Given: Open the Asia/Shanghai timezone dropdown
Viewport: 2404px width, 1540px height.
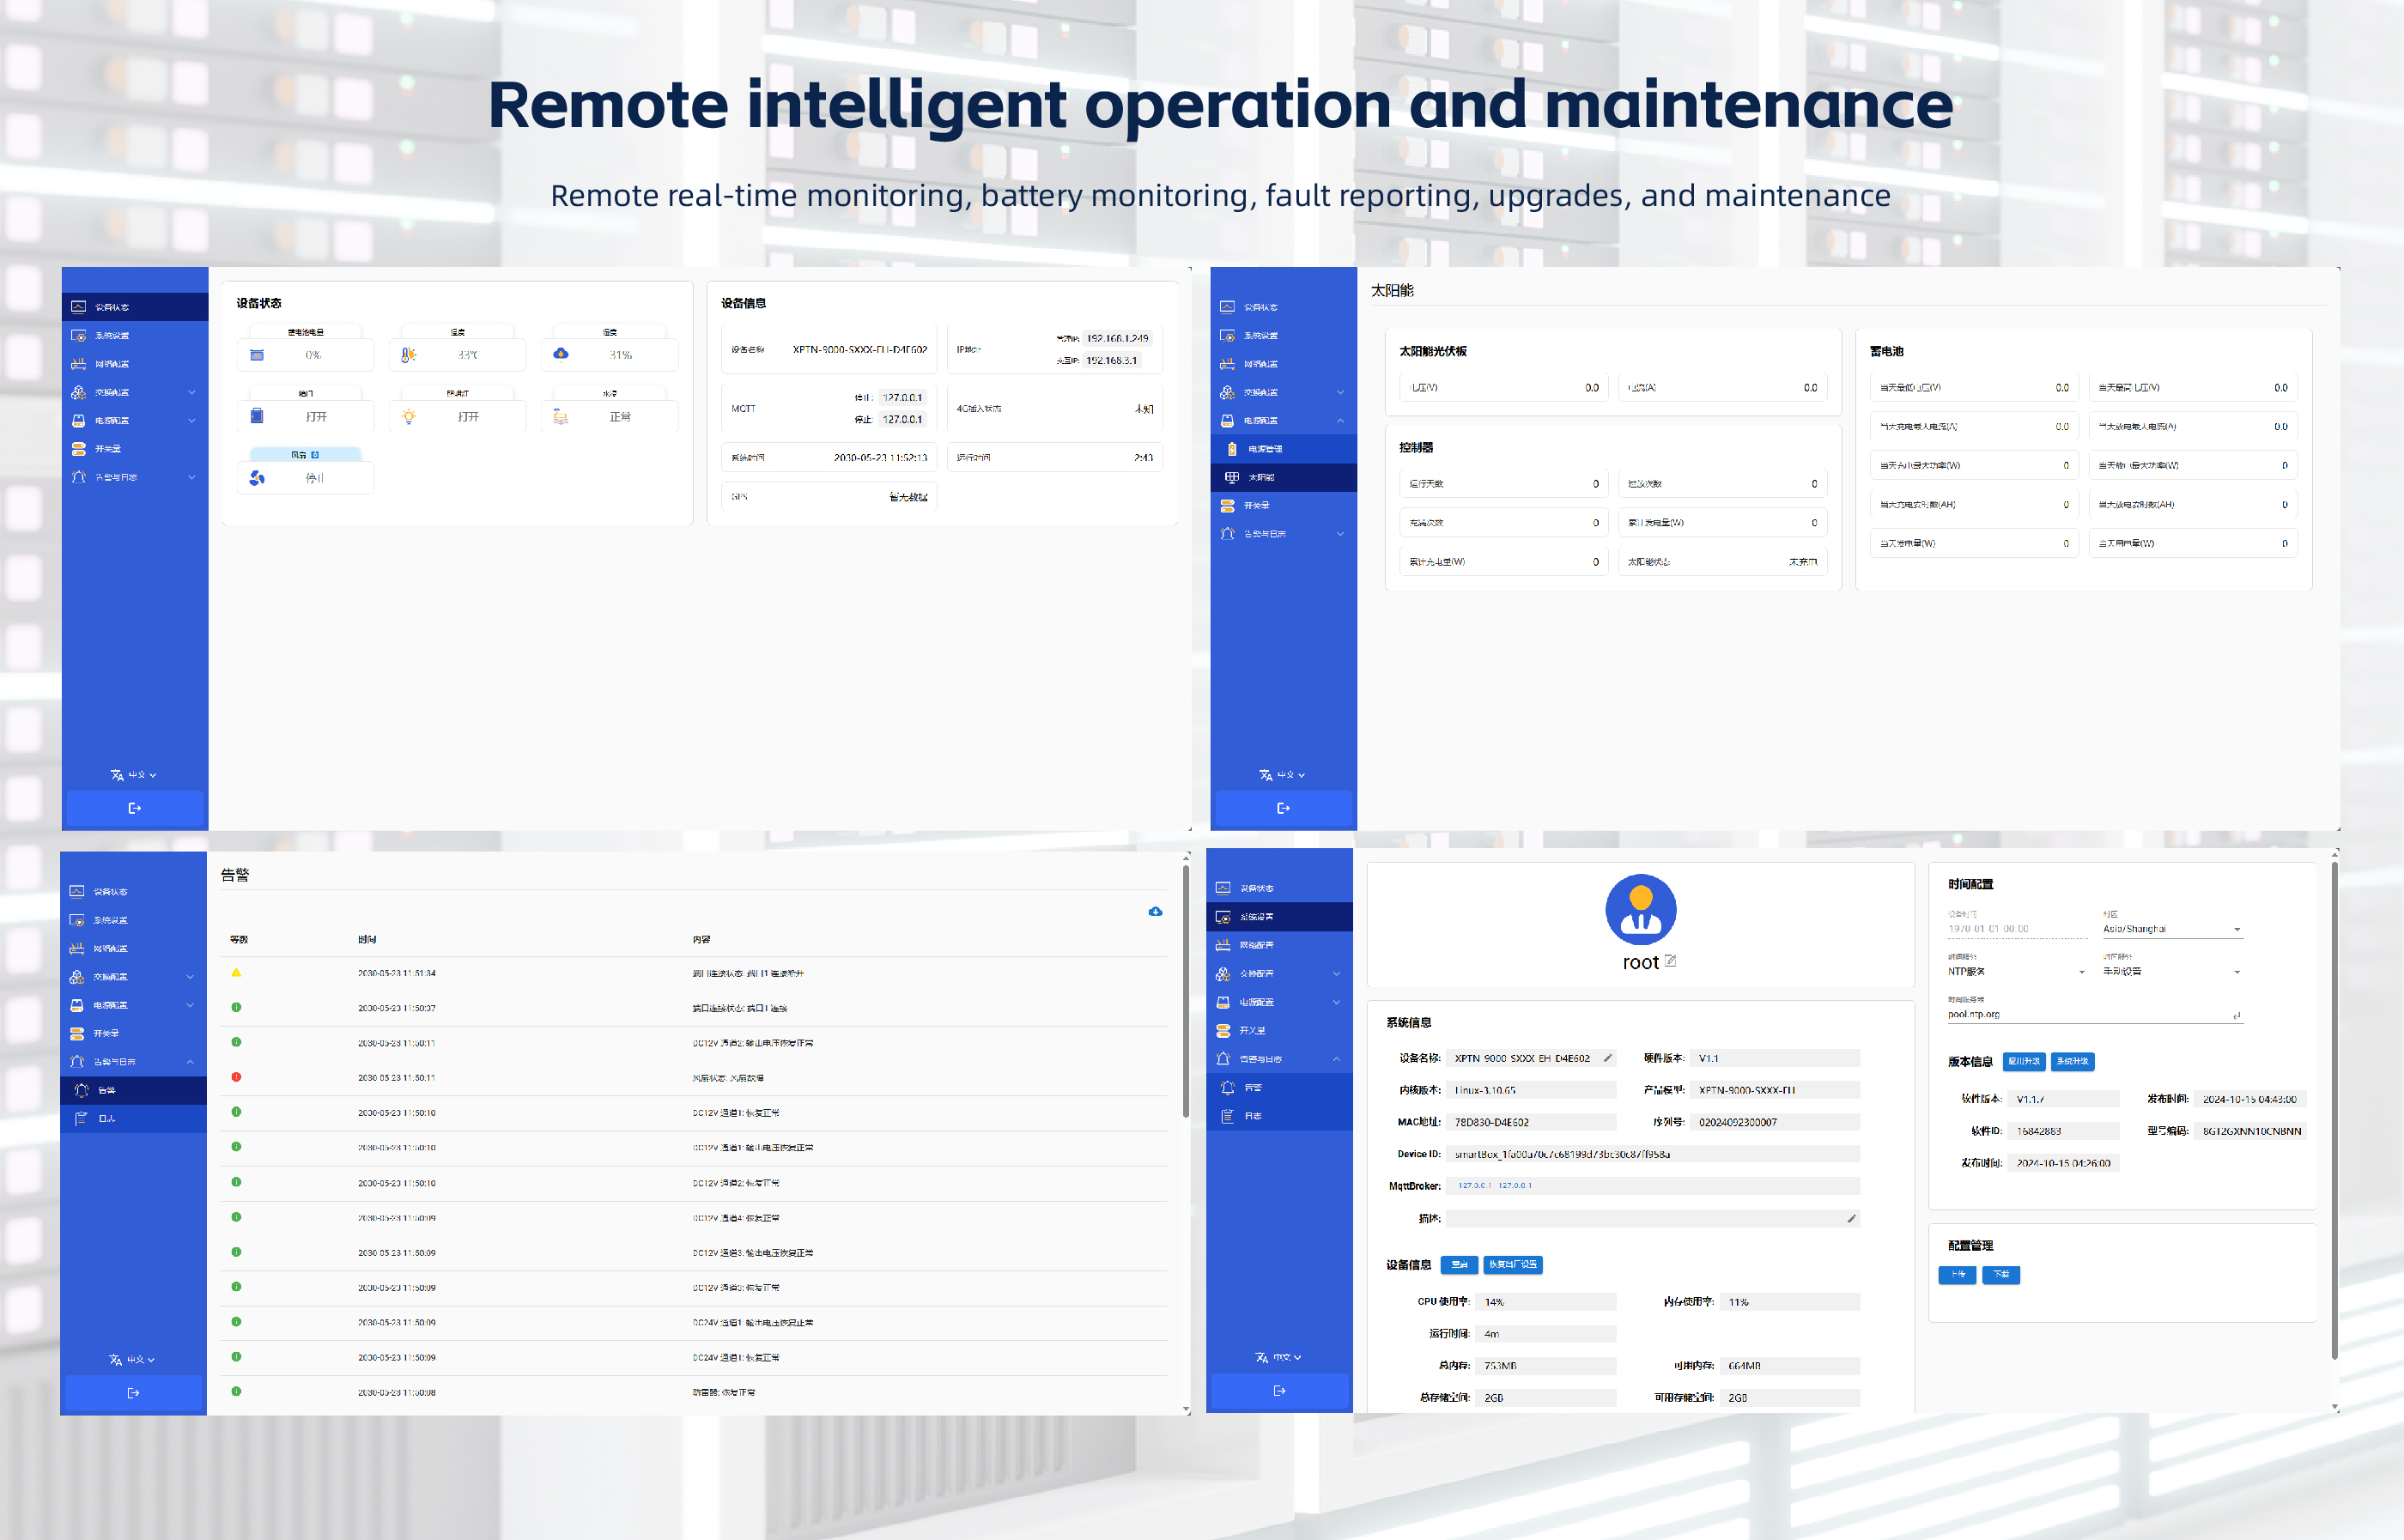Looking at the screenshot, I should pyautogui.click(x=2171, y=929).
